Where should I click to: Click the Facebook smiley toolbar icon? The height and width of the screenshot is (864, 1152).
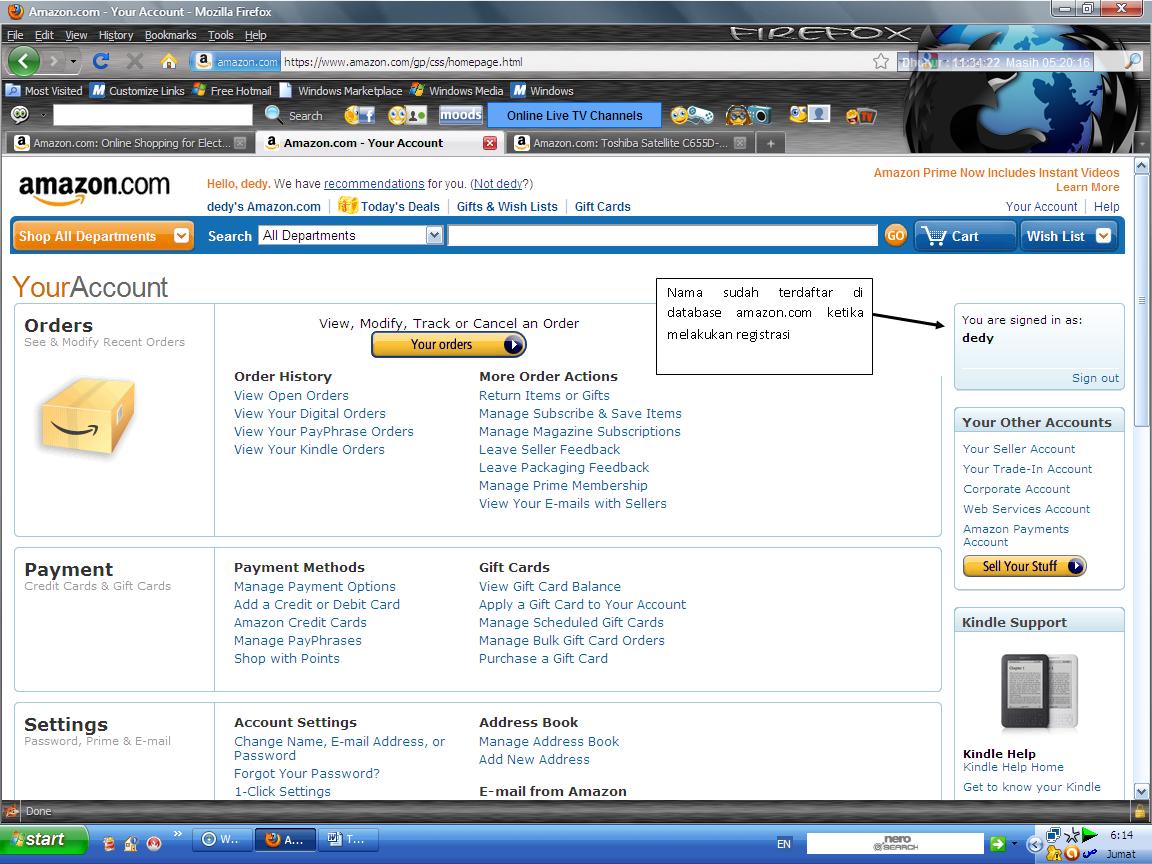[x=360, y=115]
